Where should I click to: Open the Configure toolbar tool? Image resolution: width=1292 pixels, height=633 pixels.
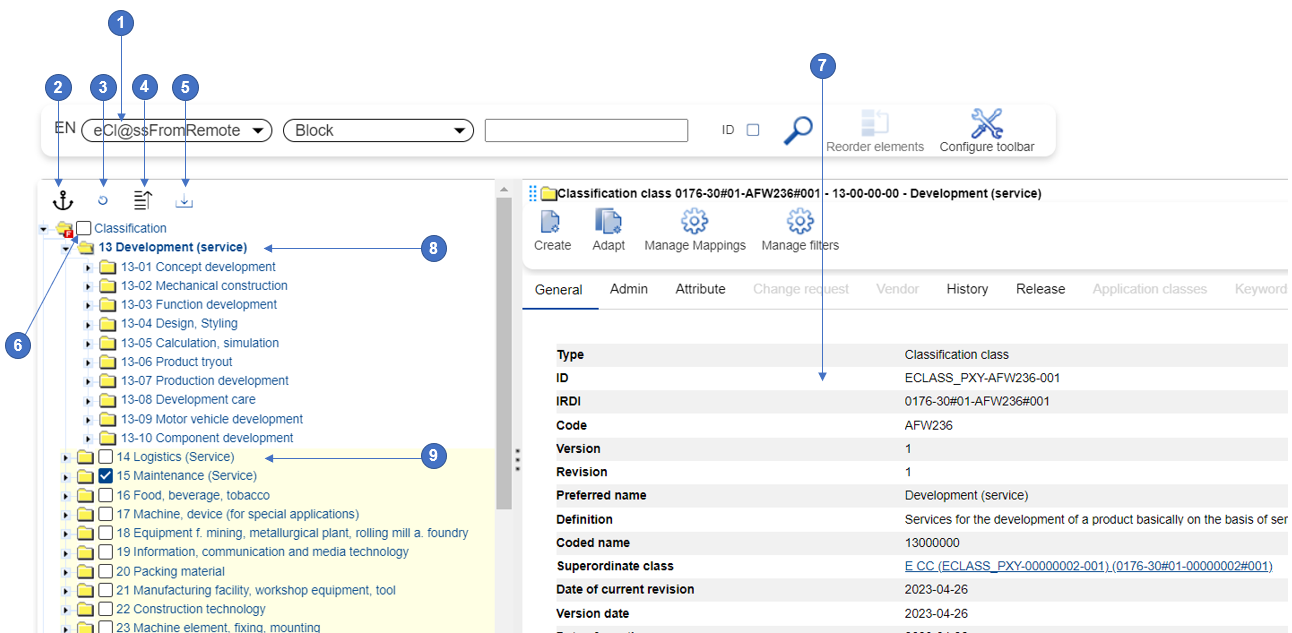click(x=986, y=130)
